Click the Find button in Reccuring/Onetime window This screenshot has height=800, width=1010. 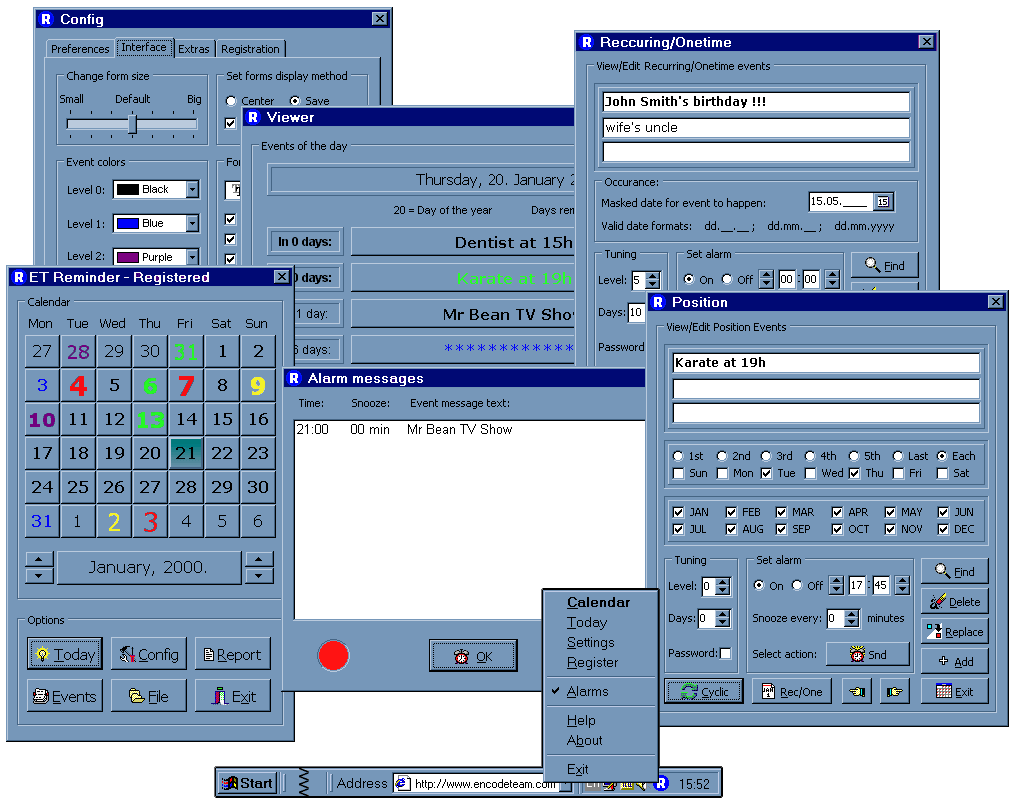[x=884, y=265]
